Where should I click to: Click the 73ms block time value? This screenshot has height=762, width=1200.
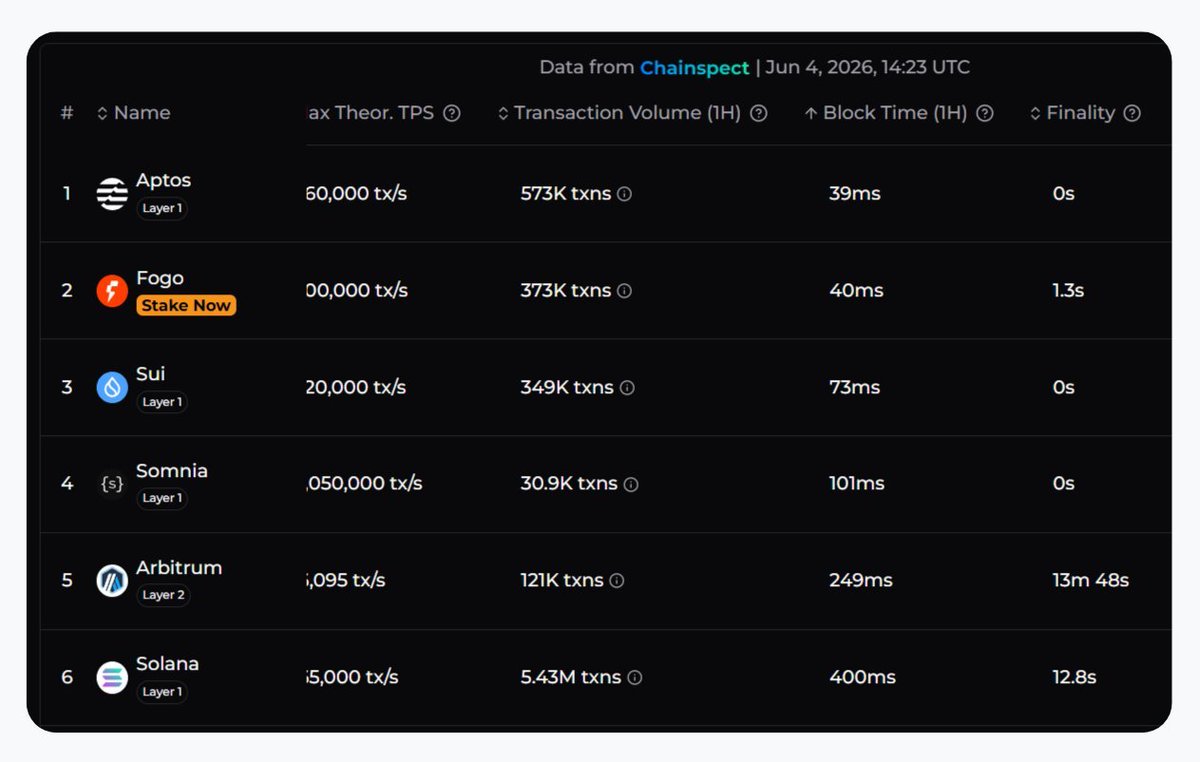click(854, 387)
